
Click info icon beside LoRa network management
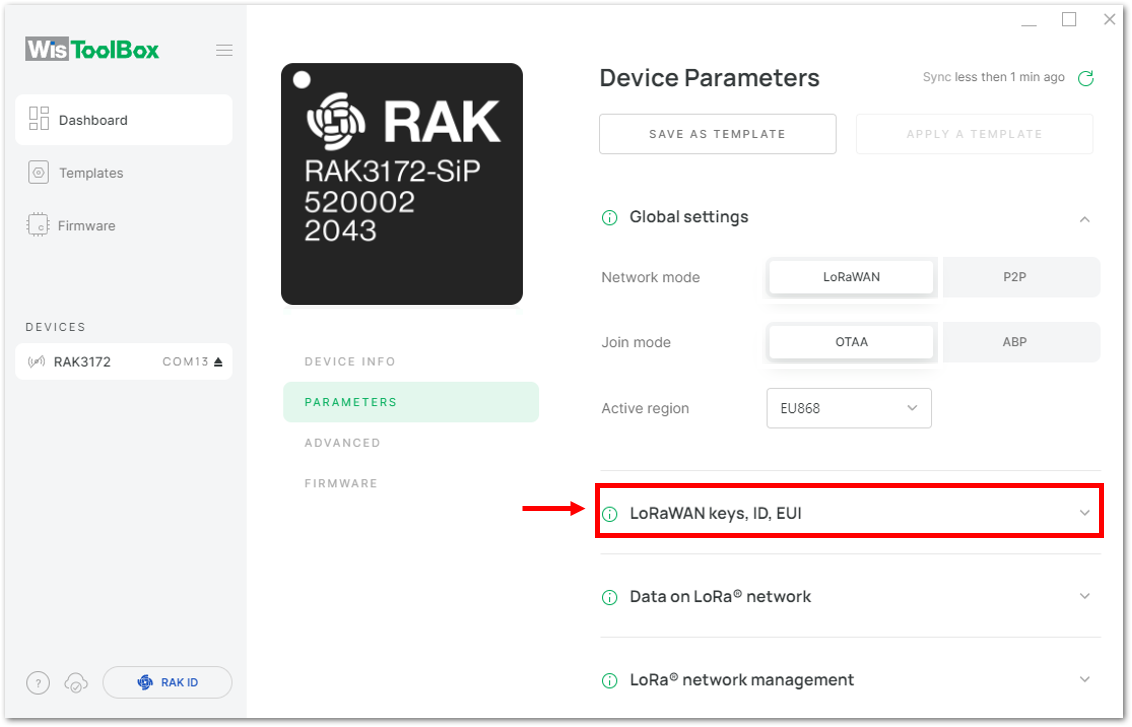tap(609, 680)
